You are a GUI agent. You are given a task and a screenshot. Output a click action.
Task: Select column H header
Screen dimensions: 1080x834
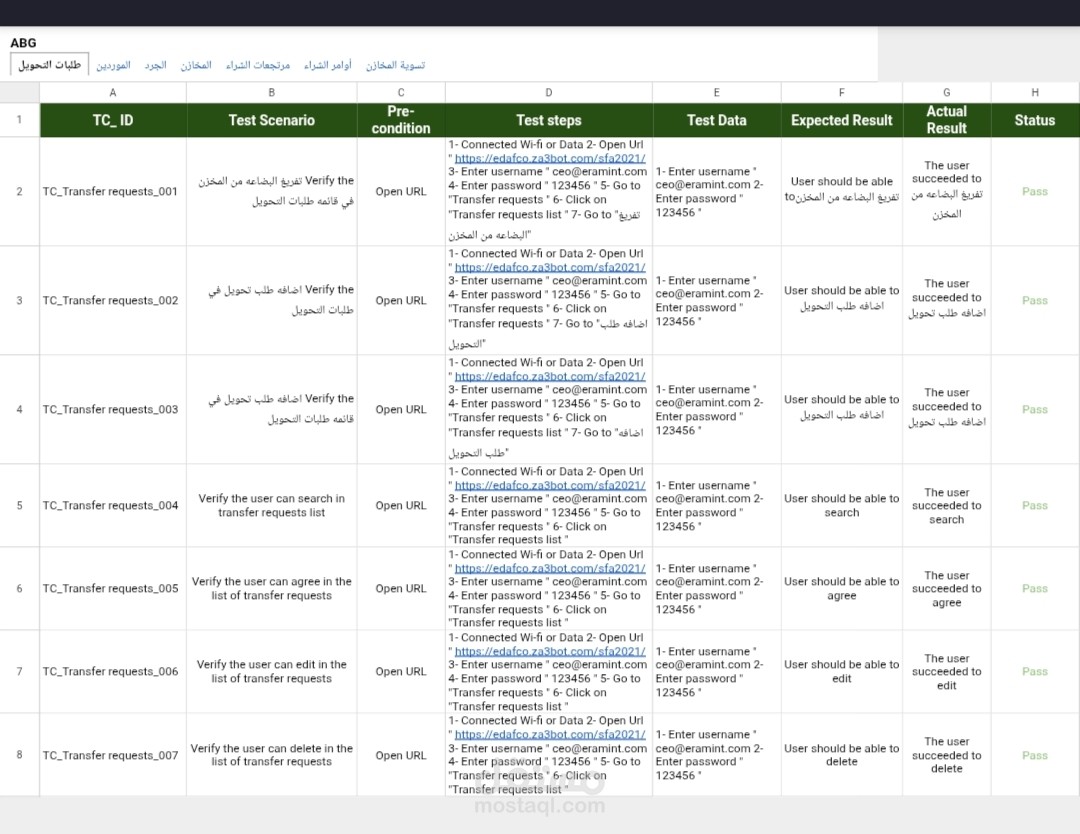click(1035, 92)
